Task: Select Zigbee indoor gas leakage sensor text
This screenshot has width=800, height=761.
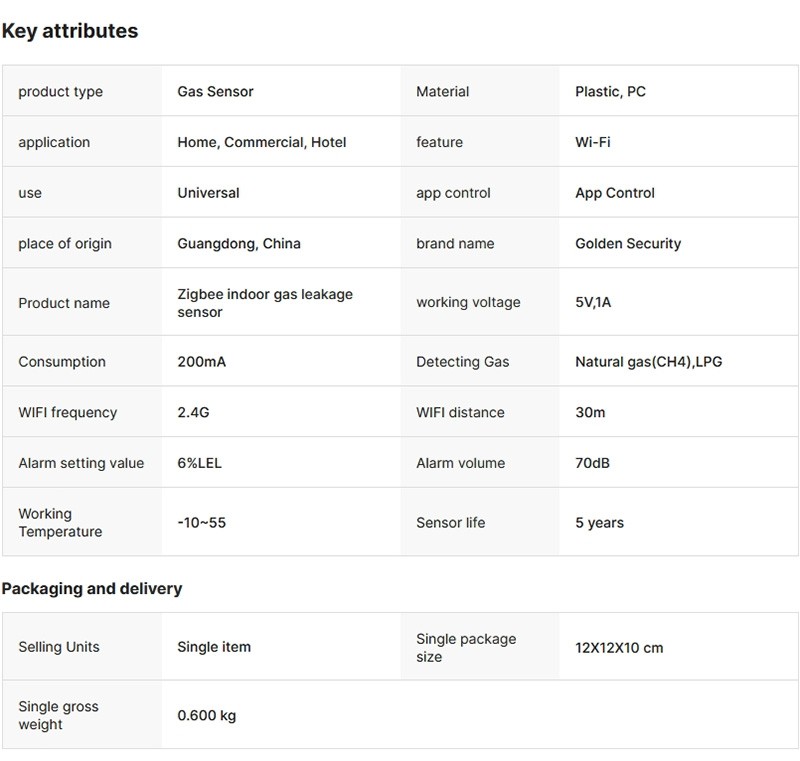Action: (264, 303)
